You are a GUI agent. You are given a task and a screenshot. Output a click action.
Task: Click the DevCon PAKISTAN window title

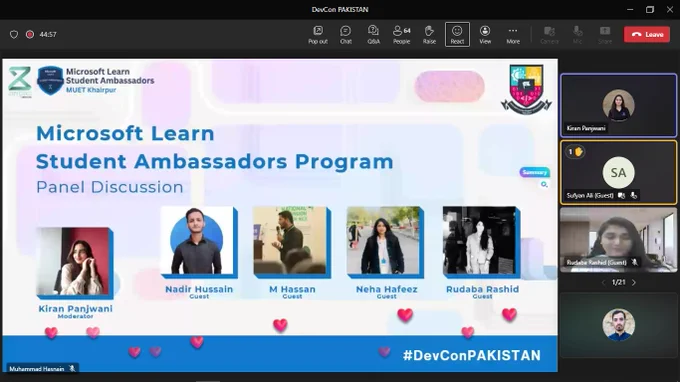click(340, 10)
